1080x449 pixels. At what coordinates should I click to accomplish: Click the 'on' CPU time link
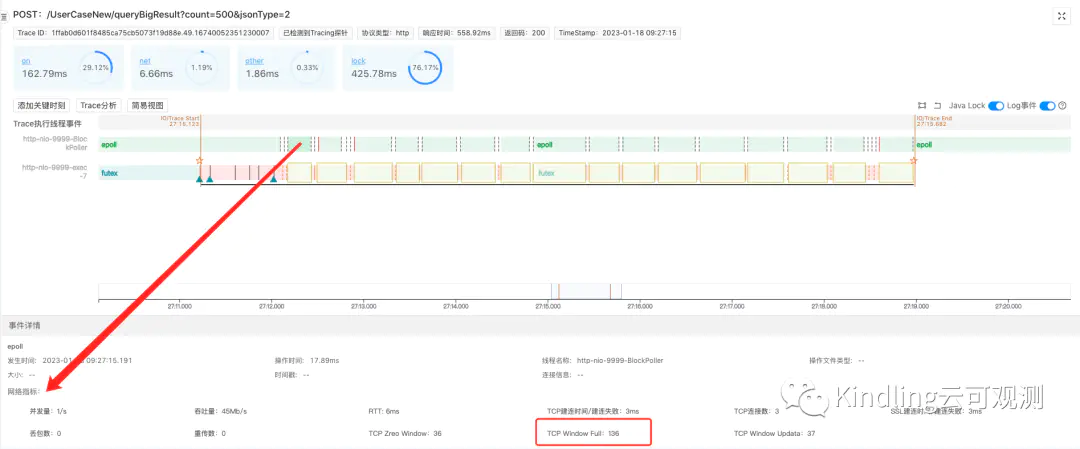(26, 61)
